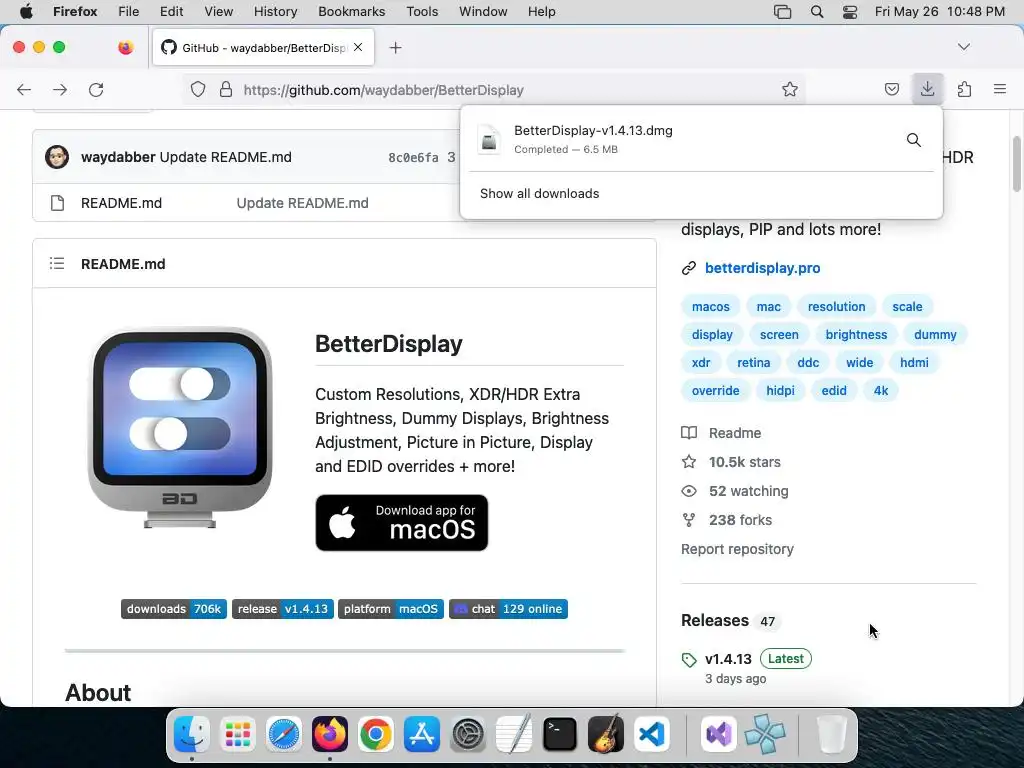This screenshot has height=768, width=1024.
Task: Open the Releases 47 heading link
Action: point(730,620)
